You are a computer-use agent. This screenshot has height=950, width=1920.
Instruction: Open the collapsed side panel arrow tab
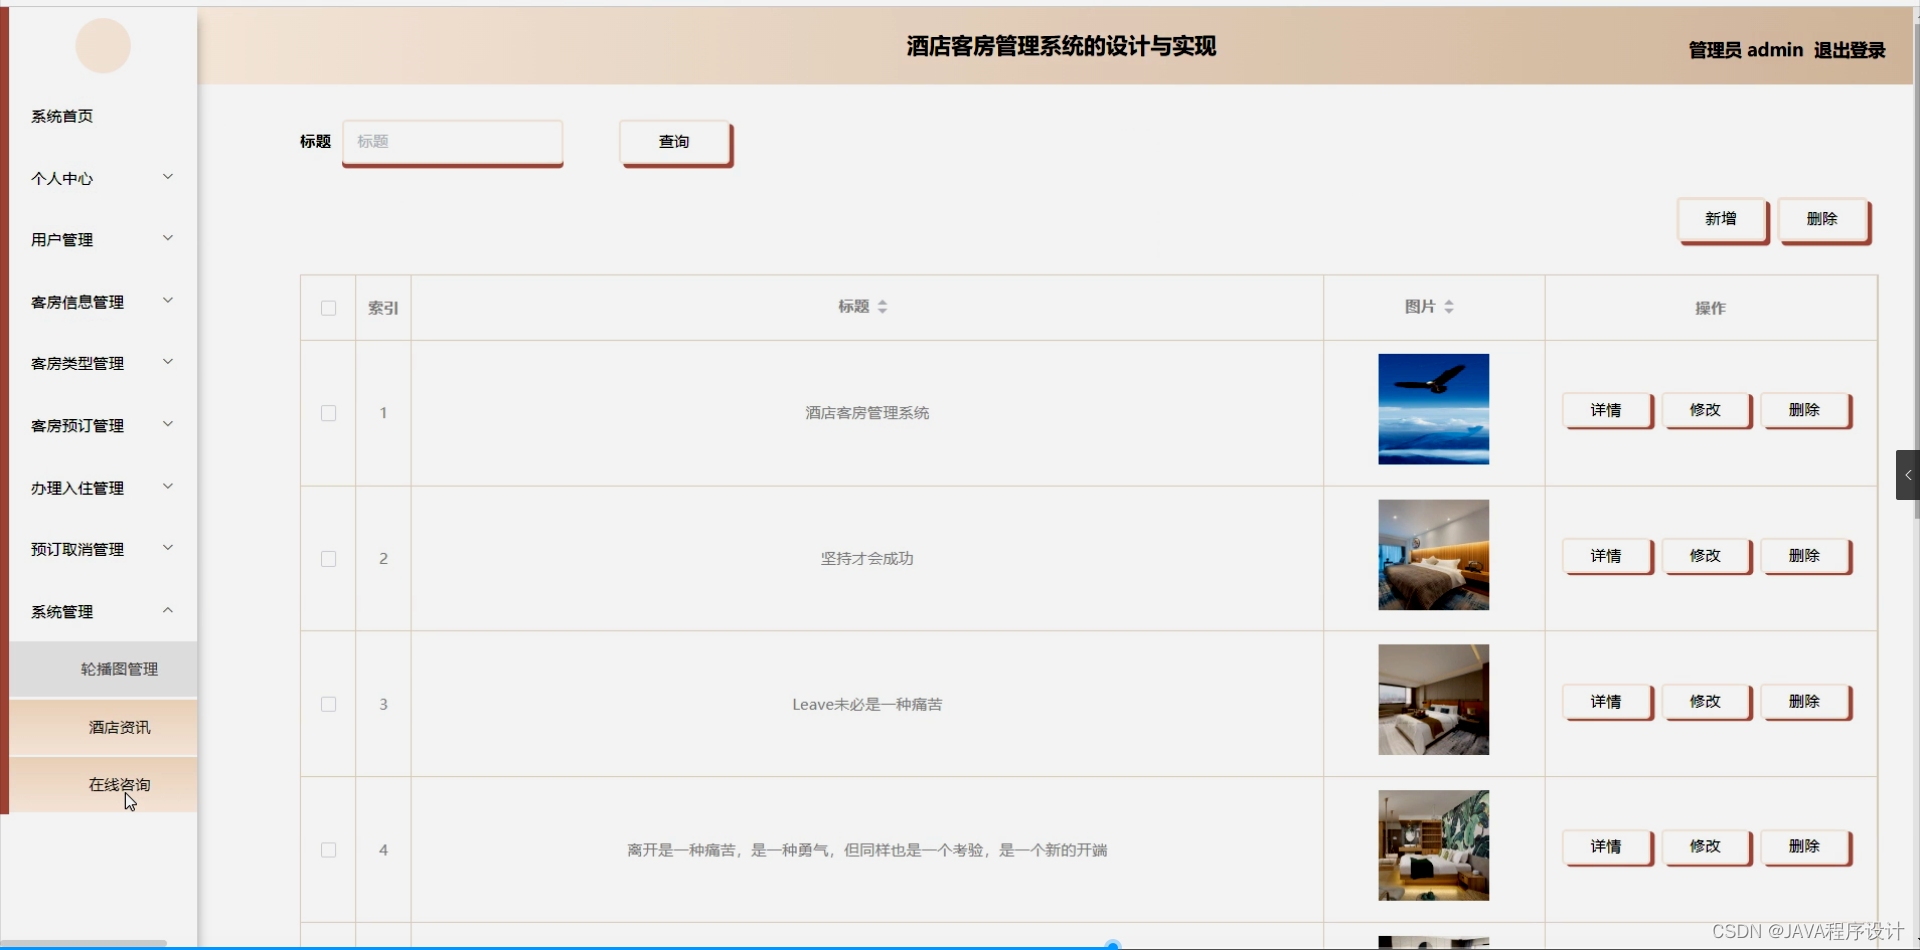[x=1907, y=475]
